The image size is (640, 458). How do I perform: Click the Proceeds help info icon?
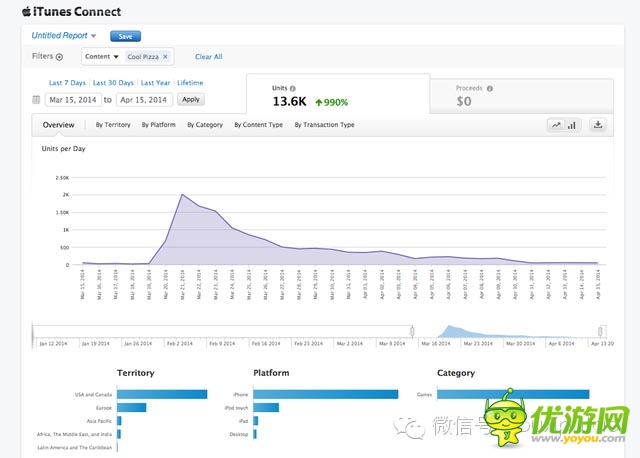coord(489,88)
